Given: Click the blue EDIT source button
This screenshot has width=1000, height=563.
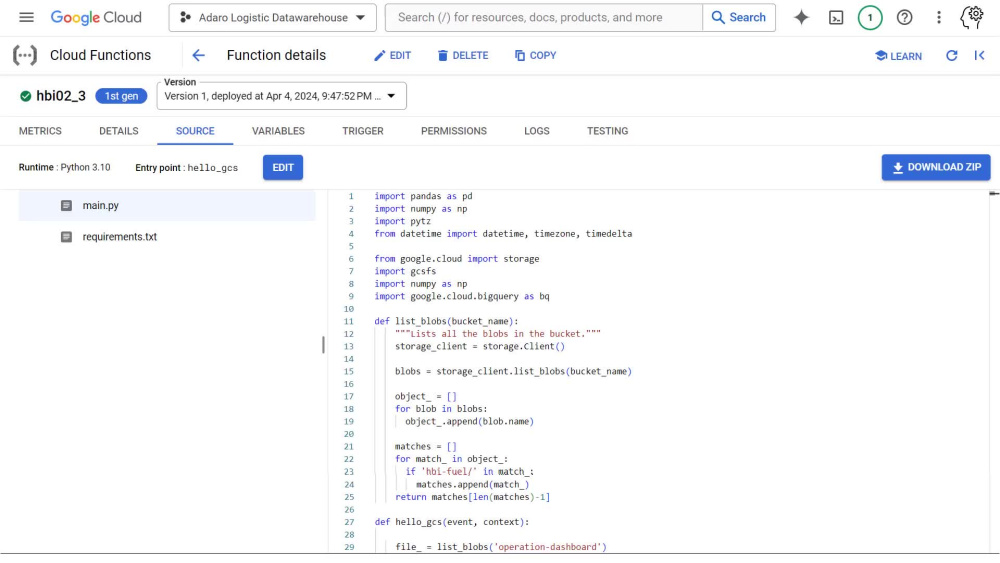Looking at the screenshot, I should (x=283, y=168).
